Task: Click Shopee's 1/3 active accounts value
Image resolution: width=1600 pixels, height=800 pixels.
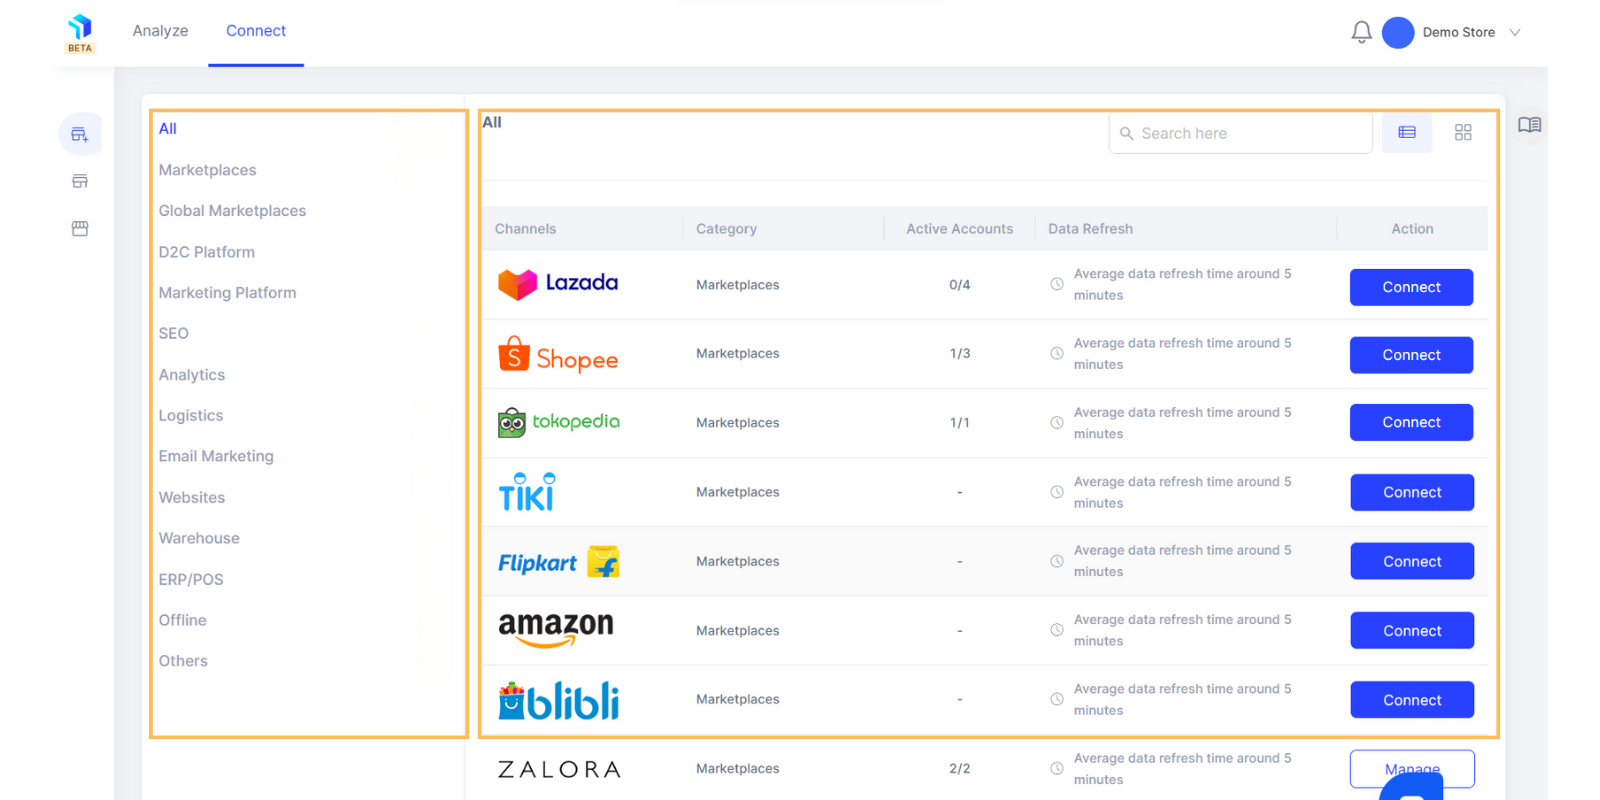Action: tap(959, 354)
